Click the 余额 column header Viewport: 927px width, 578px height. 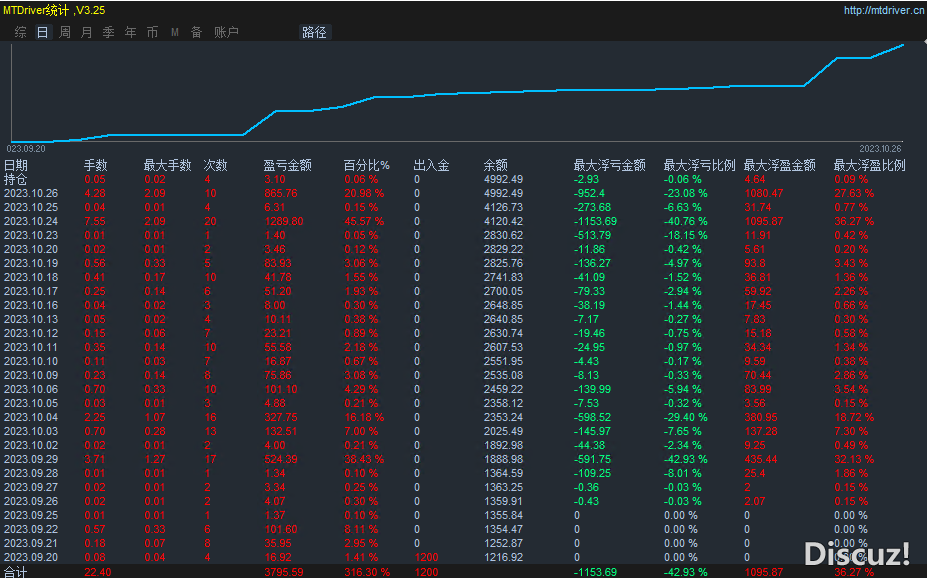[x=495, y=165]
